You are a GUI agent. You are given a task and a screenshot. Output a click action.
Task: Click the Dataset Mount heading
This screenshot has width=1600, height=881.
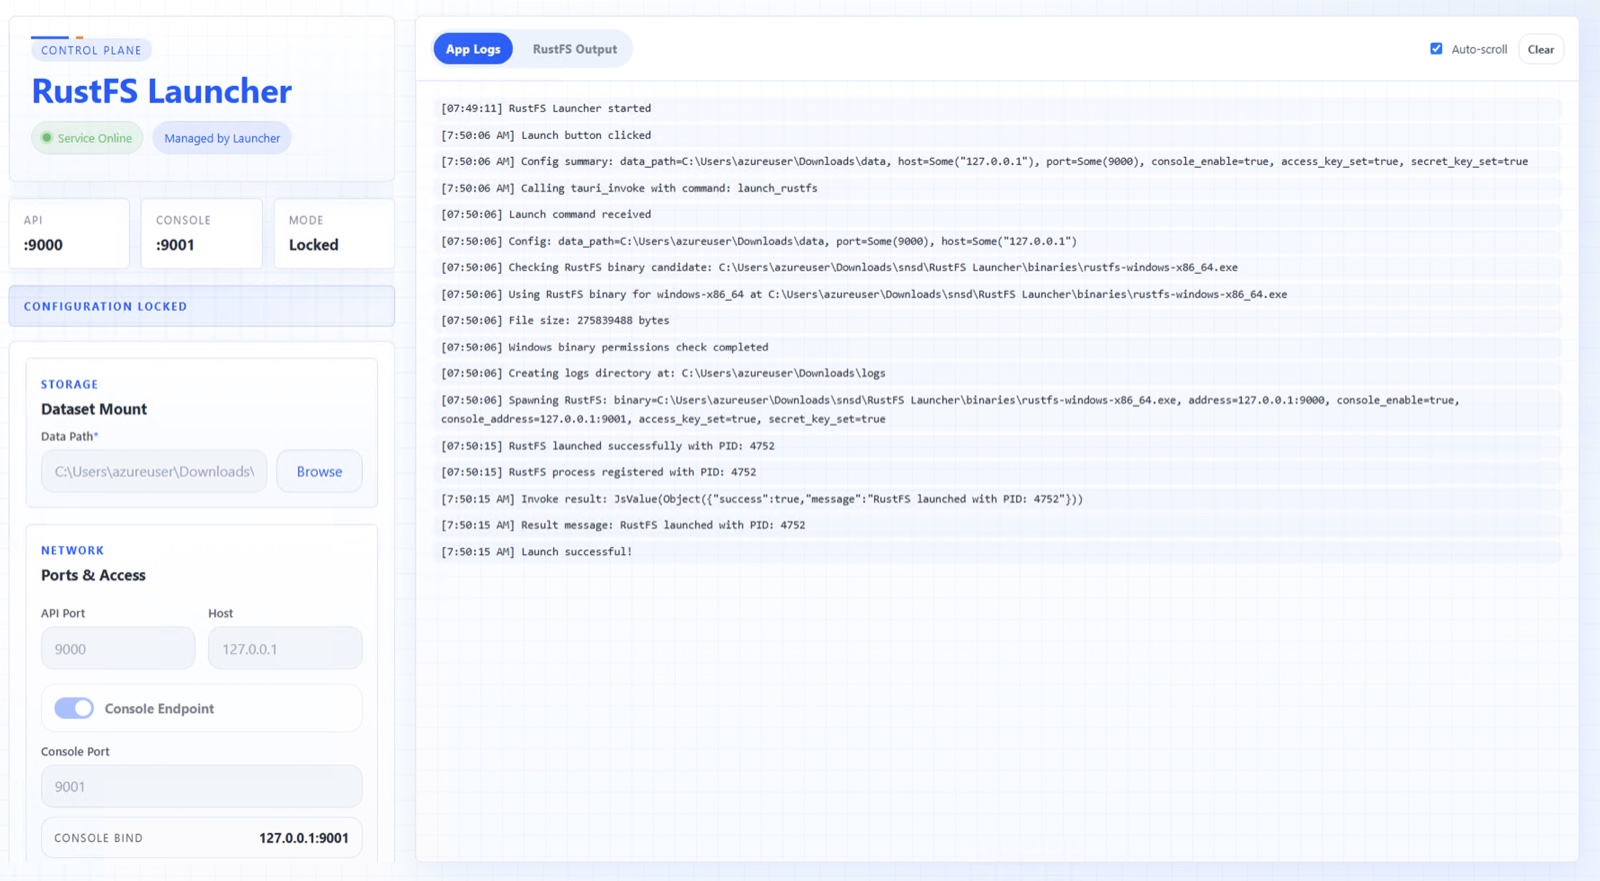coord(94,409)
